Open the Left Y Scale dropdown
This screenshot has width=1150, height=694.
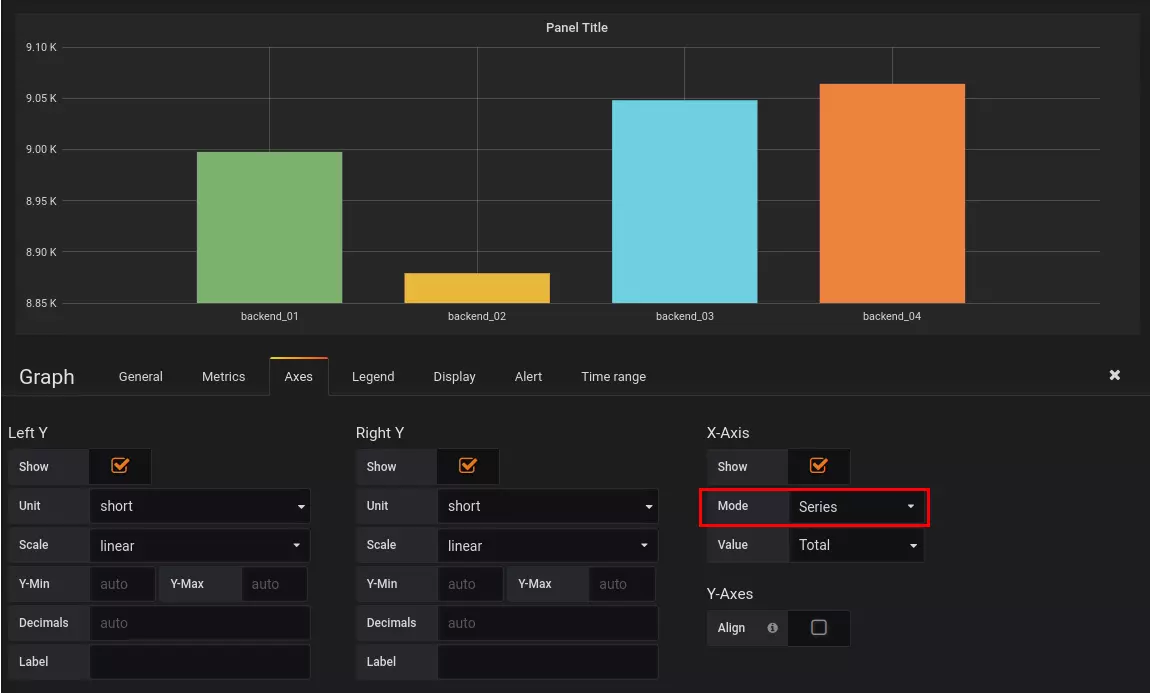pos(200,545)
